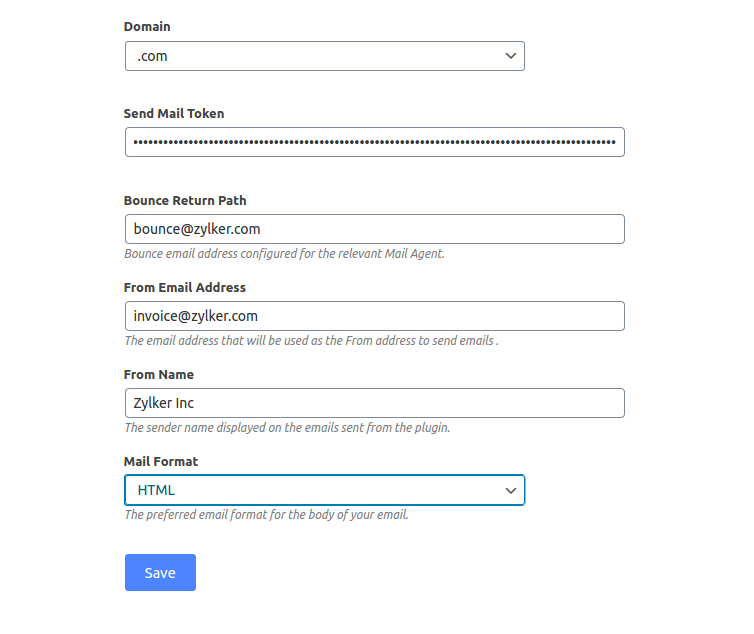Click the From Name text field

pyautogui.click(x=374, y=403)
